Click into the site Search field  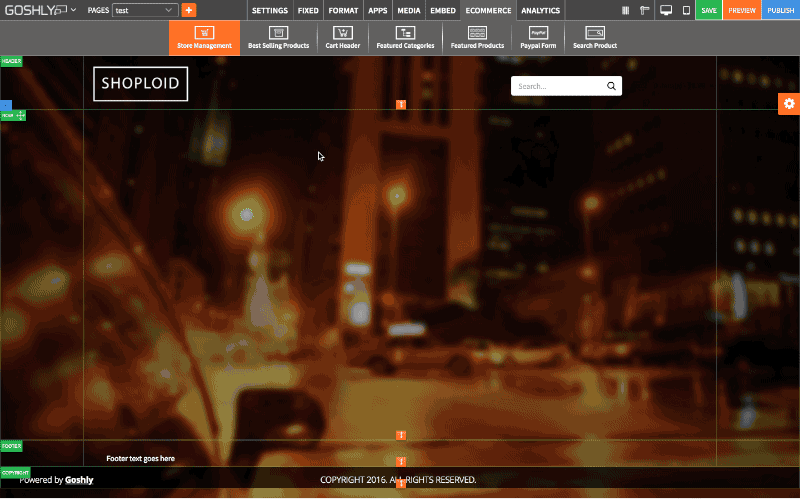coord(557,86)
